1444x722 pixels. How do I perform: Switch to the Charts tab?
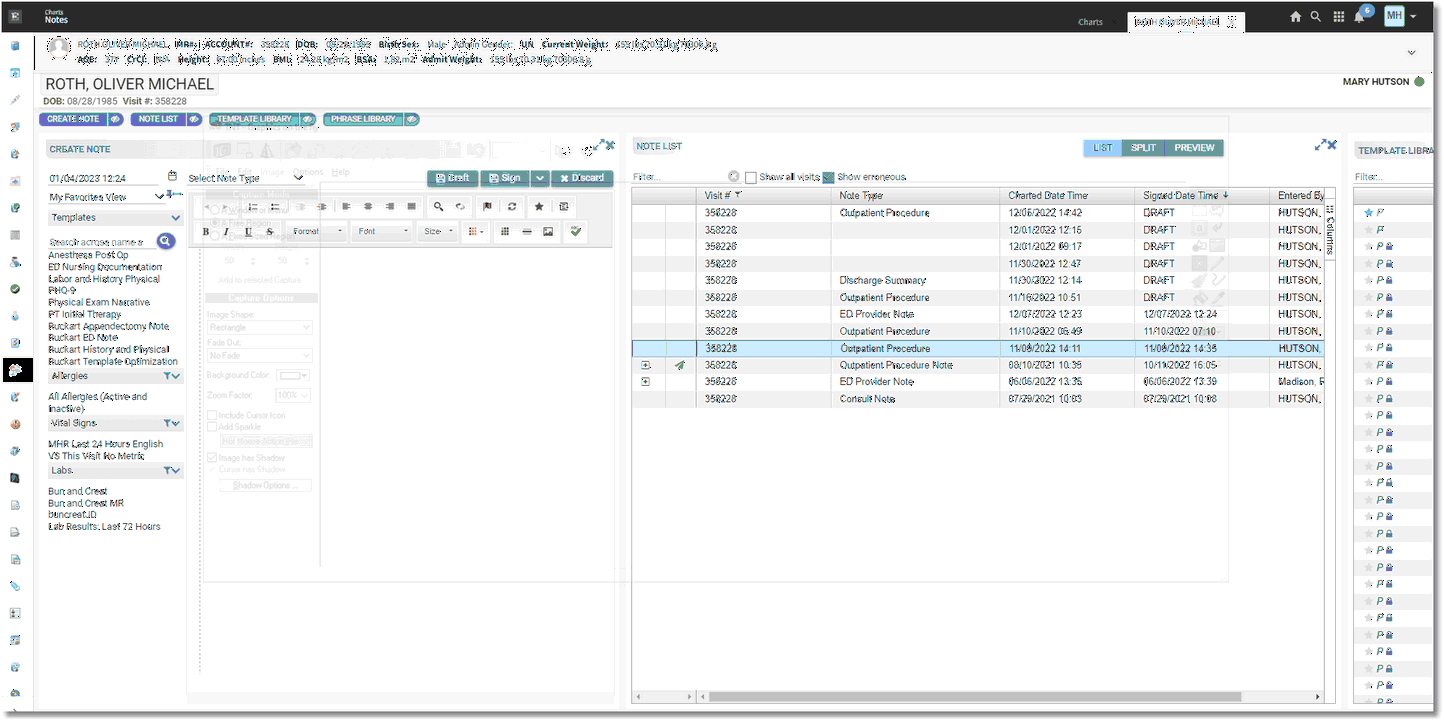[x=1090, y=22]
